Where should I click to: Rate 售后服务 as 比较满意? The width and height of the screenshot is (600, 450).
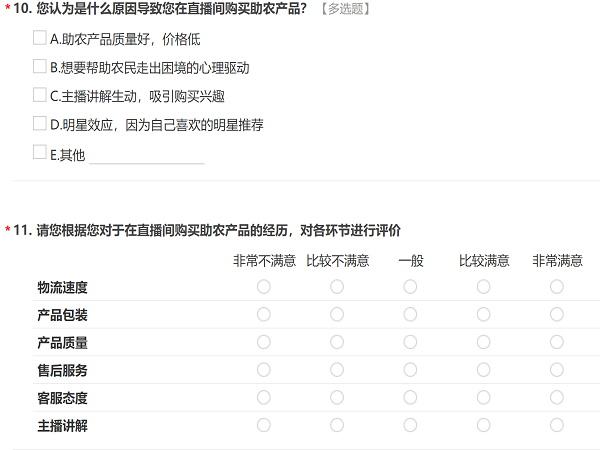(484, 370)
